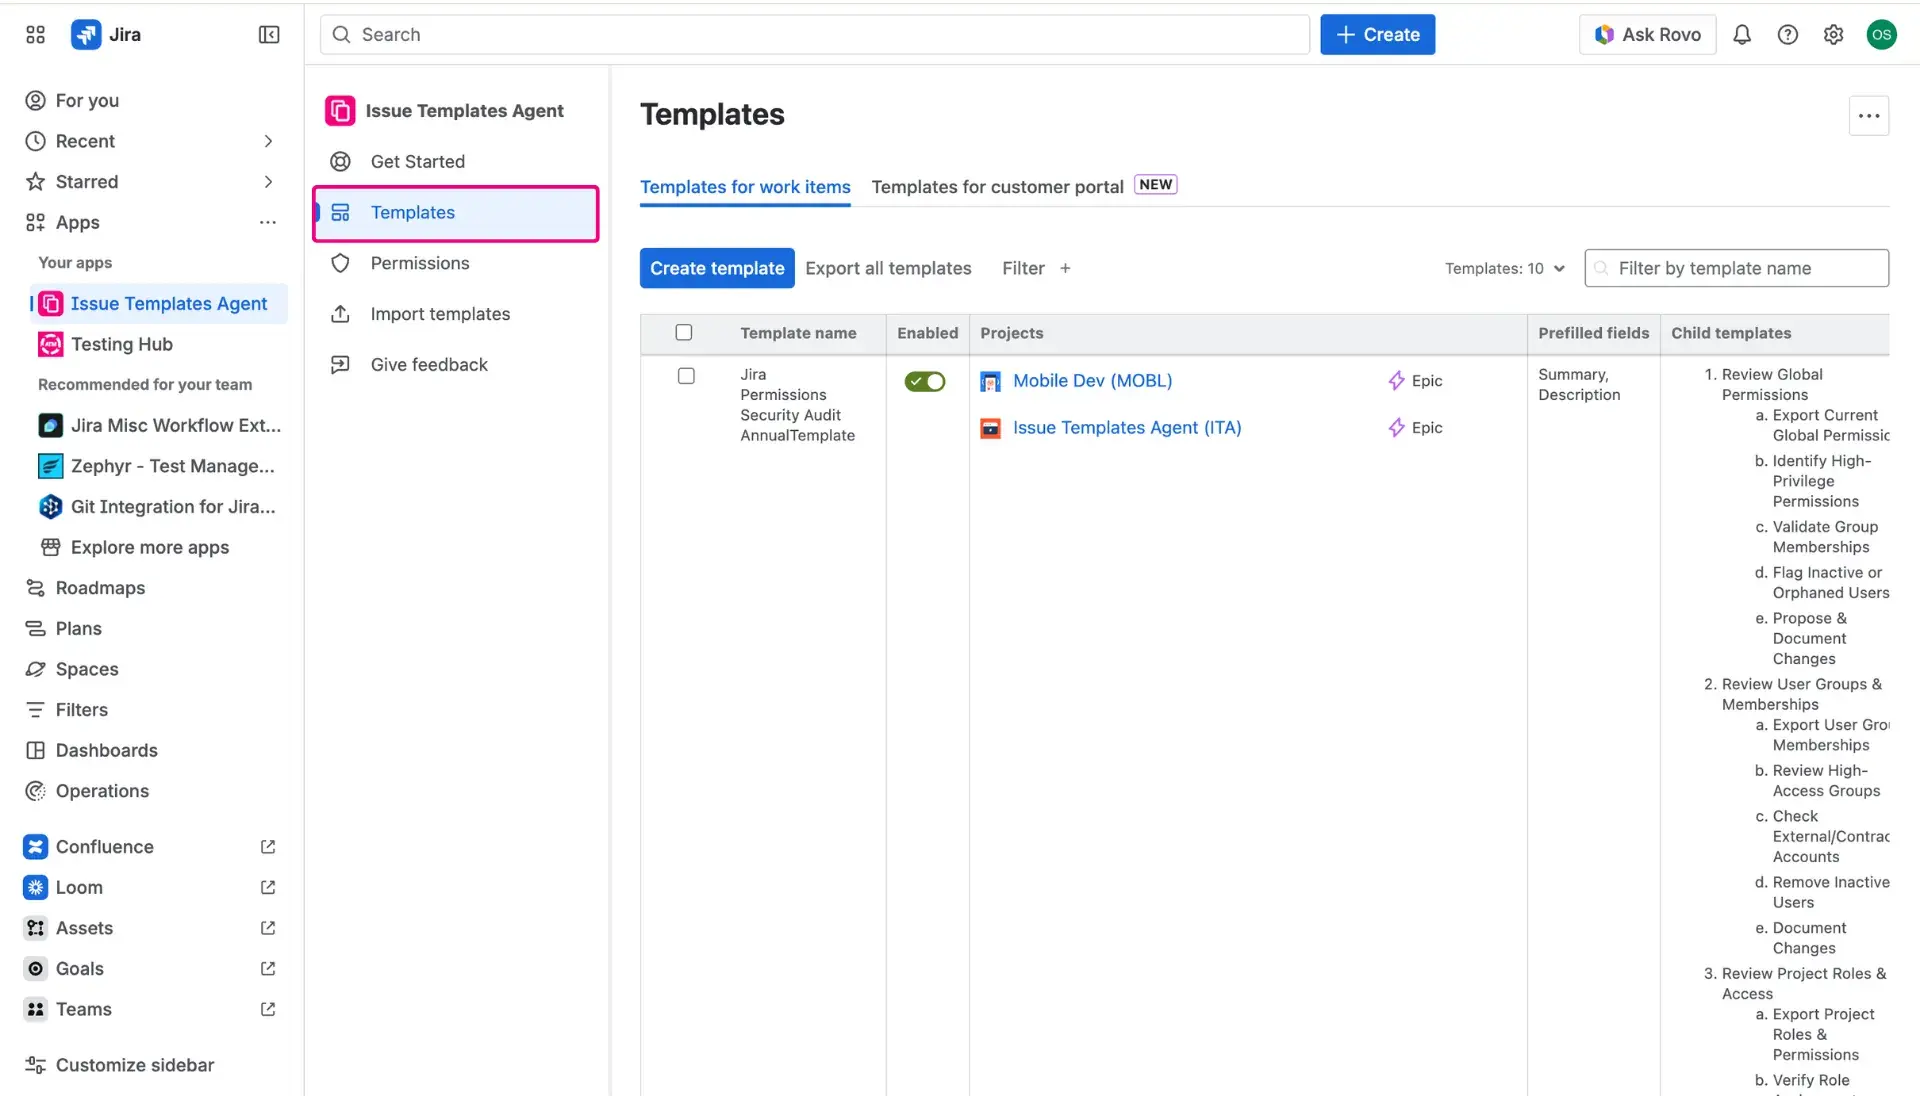Screen dimensions: 1920x1096
Task: Disable the Jira Permissions Security Audit template
Action: [x=924, y=382]
